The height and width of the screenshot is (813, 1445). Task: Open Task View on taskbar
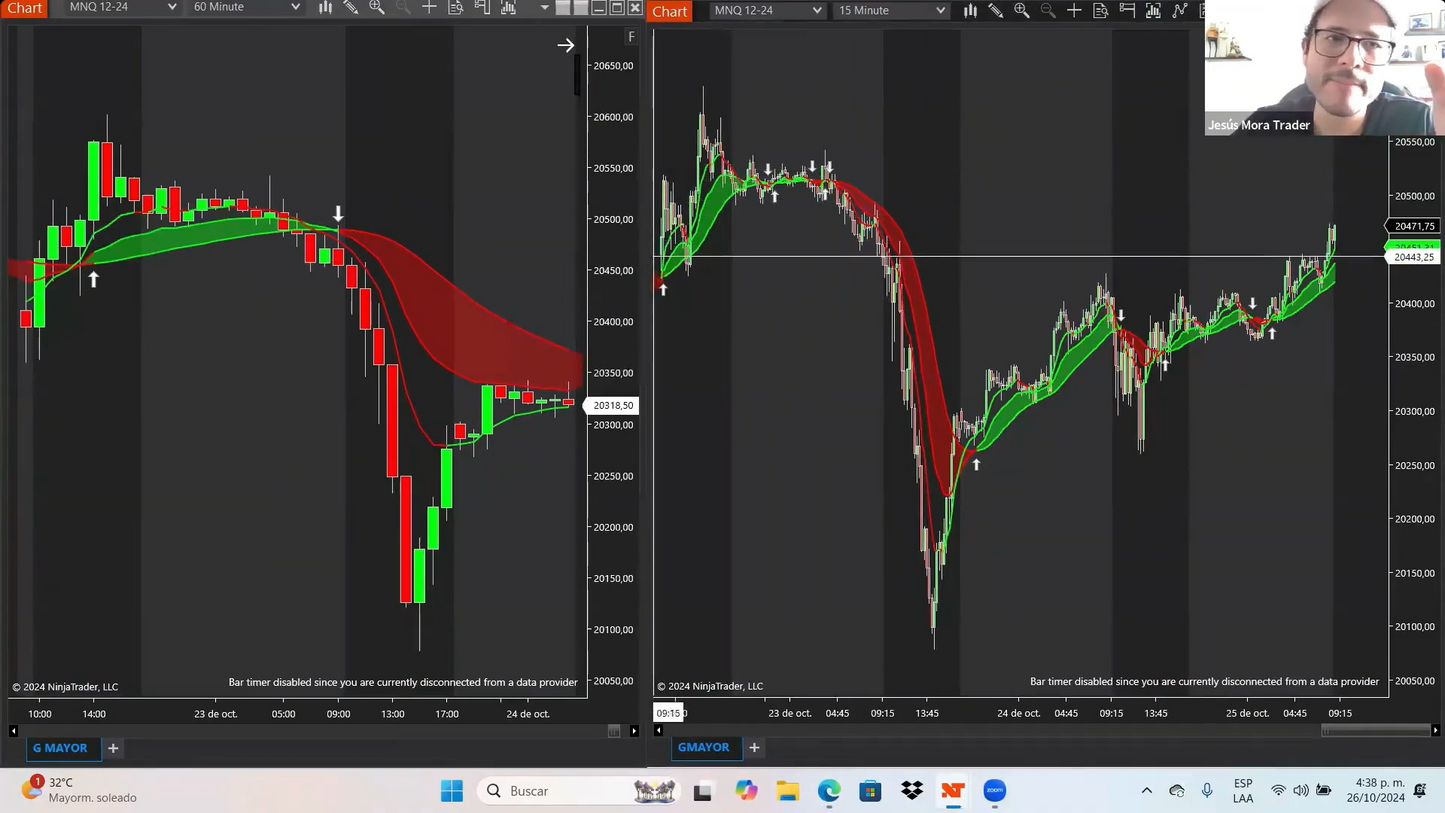point(703,791)
